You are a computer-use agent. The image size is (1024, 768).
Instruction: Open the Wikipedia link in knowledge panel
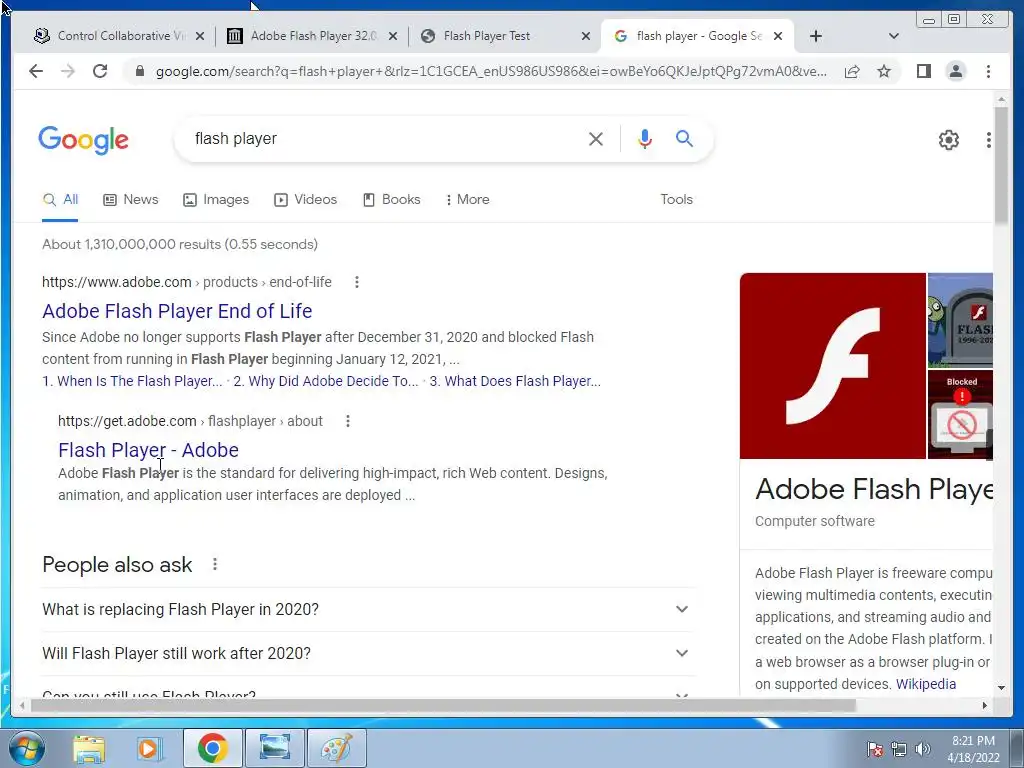coord(925,684)
